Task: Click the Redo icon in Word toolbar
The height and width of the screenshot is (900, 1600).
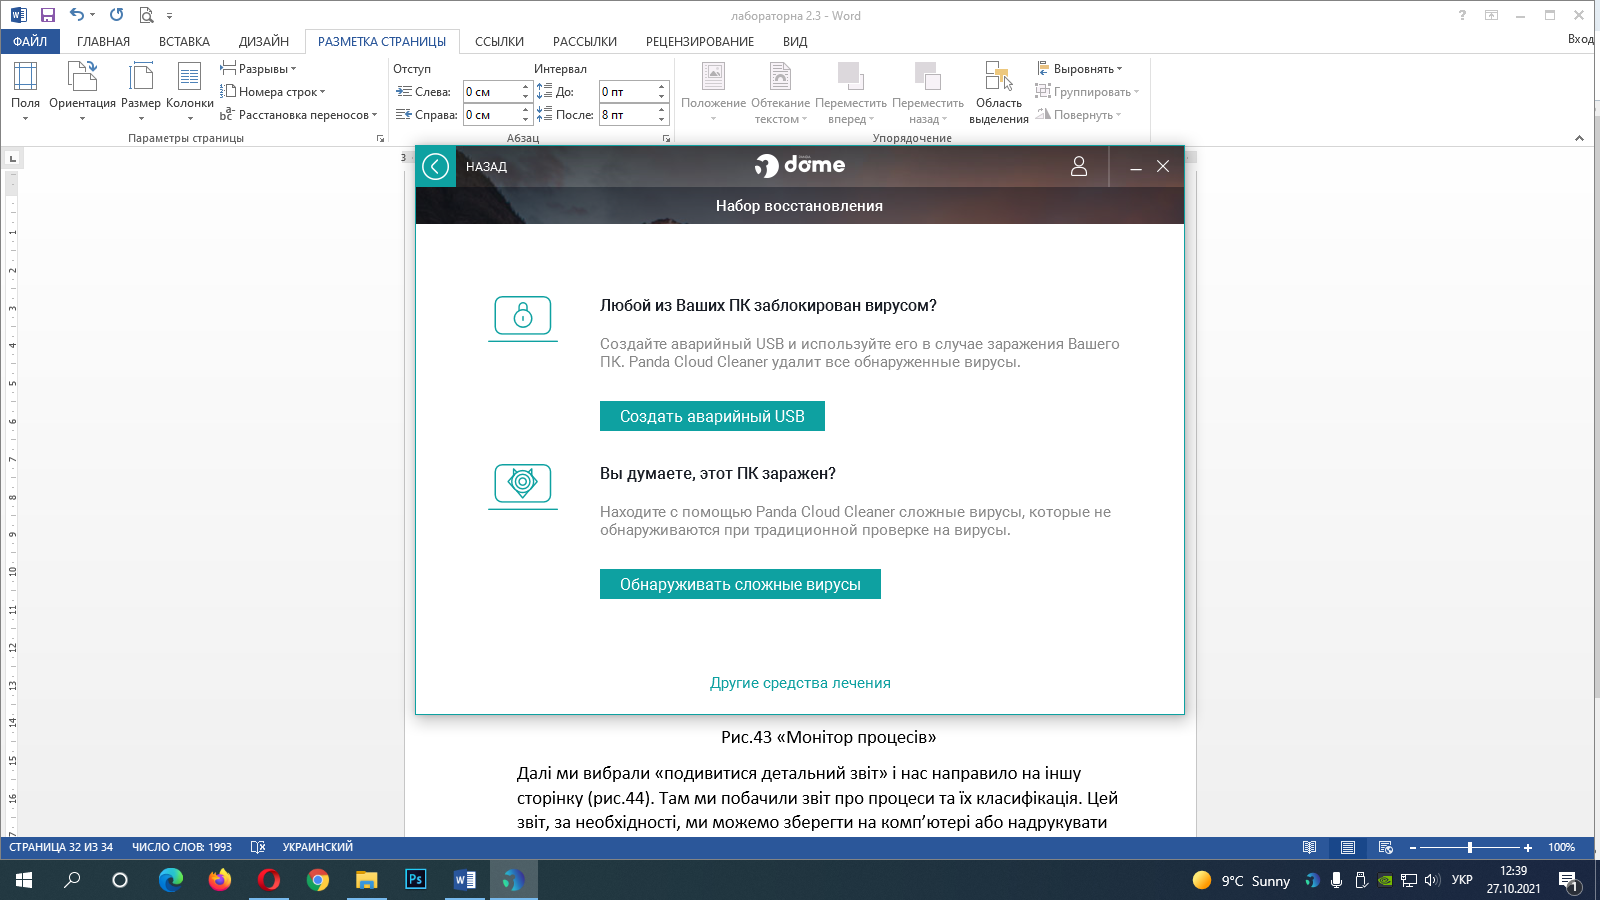Action: click(117, 15)
